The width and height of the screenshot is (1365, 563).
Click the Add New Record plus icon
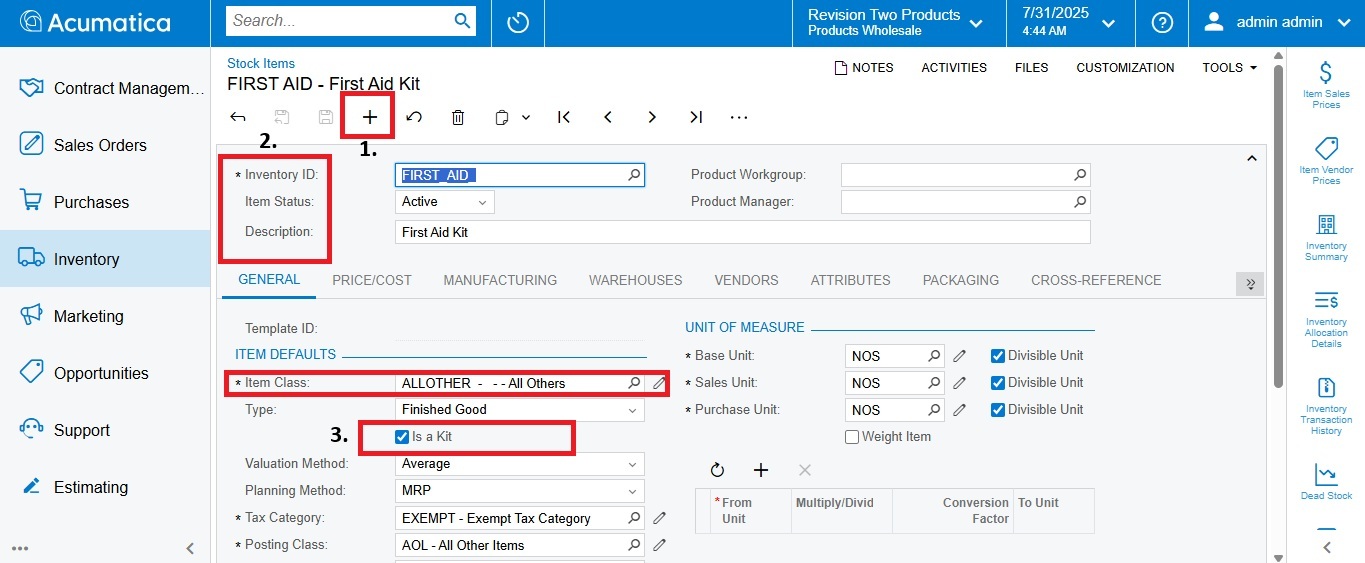tap(370, 117)
